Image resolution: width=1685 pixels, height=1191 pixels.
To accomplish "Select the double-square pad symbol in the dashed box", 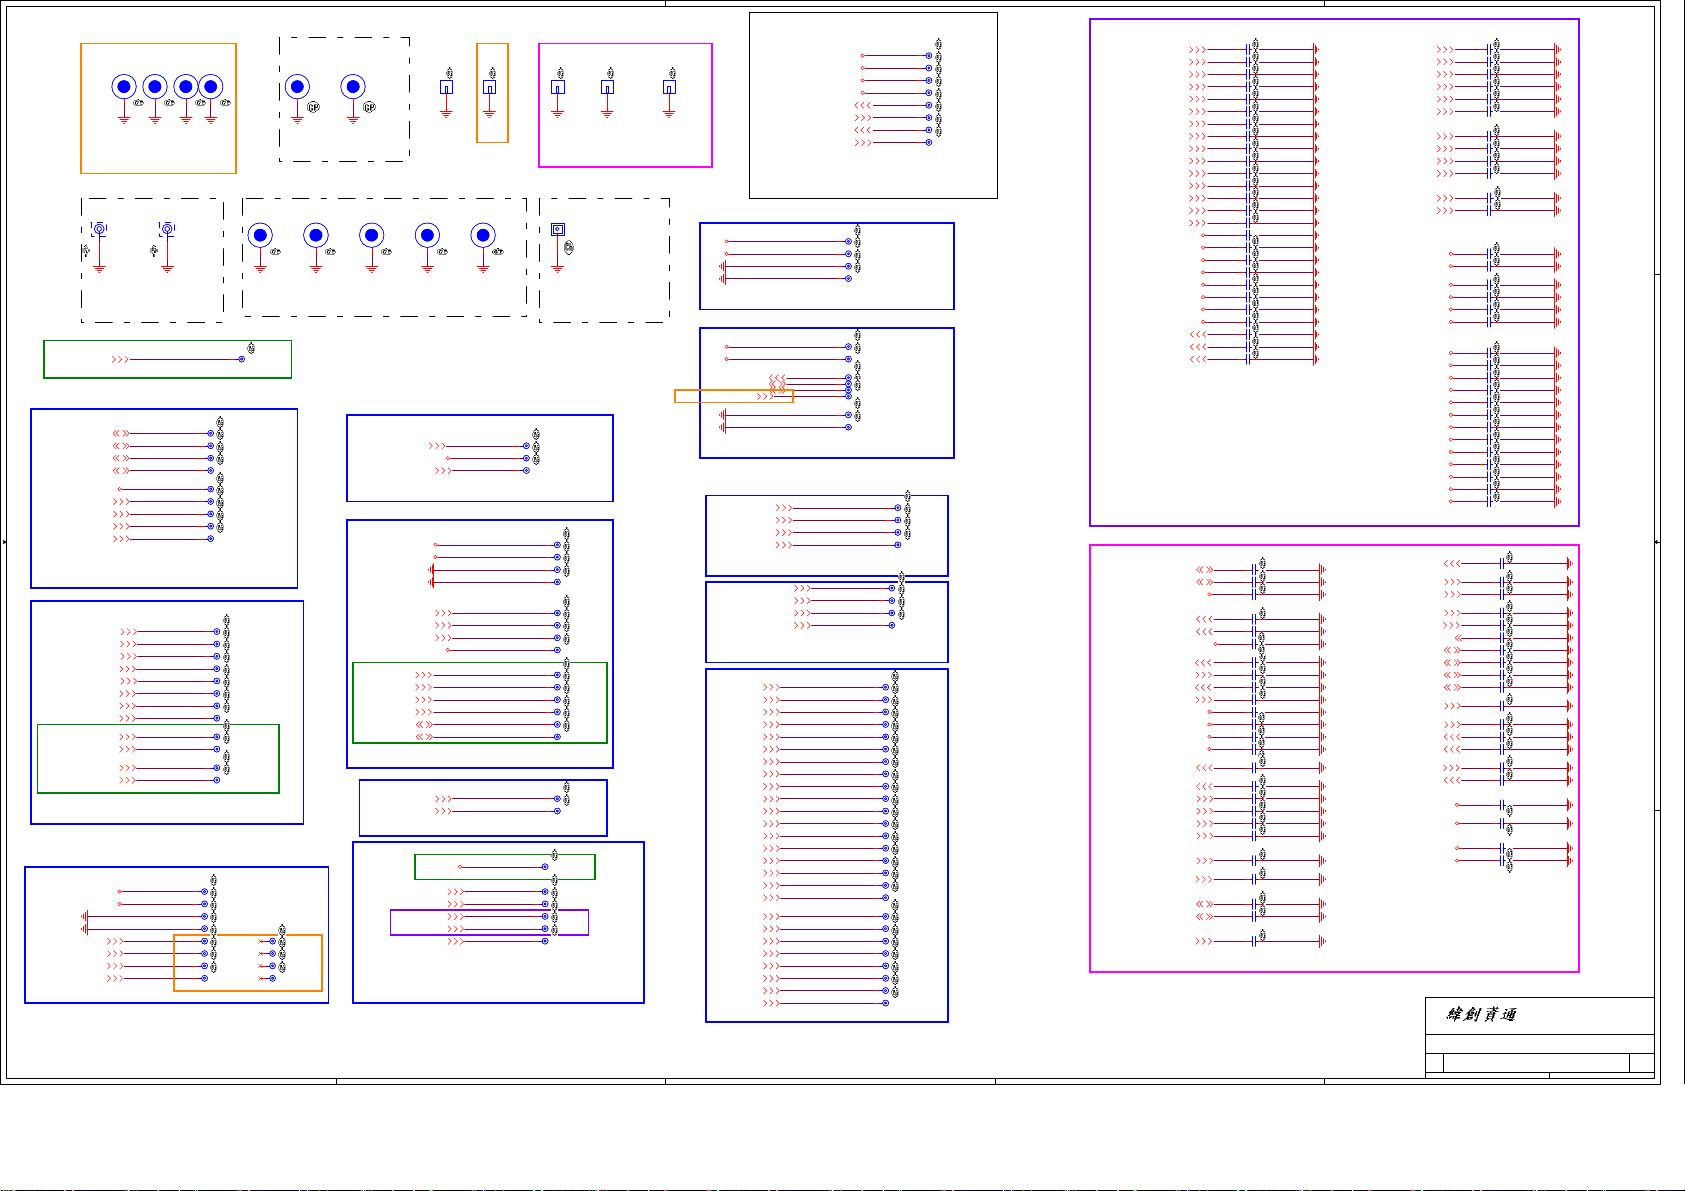I will pyautogui.click(x=558, y=229).
